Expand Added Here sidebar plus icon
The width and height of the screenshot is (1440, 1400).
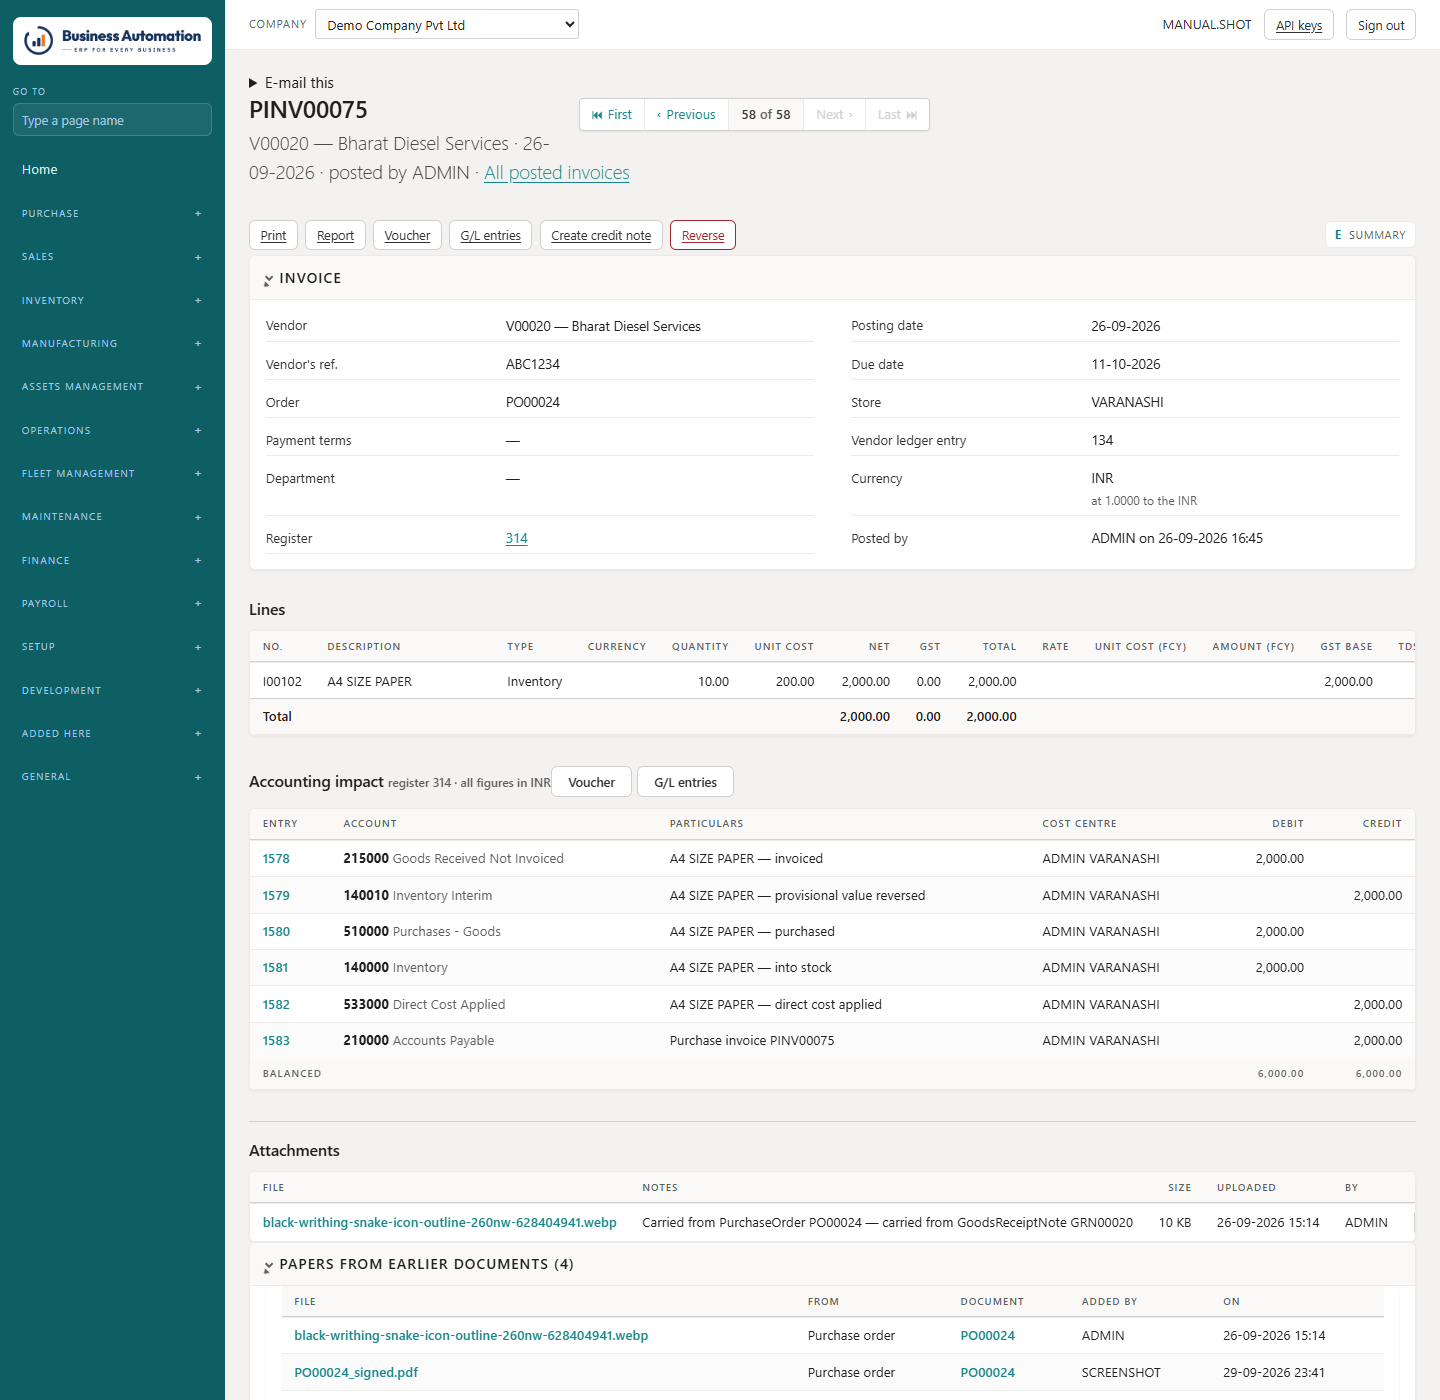[198, 734]
